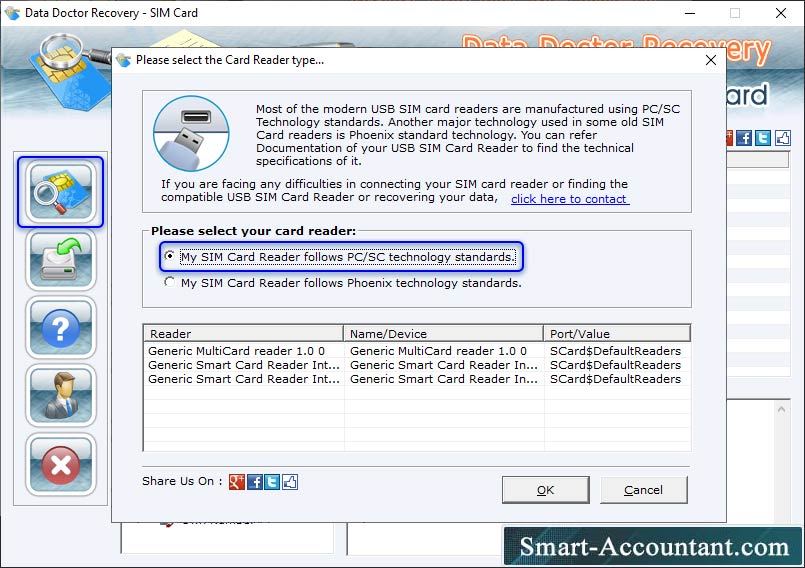Click the red X exit sidebar icon
This screenshot has height=568, width=805.
[61, 464]
